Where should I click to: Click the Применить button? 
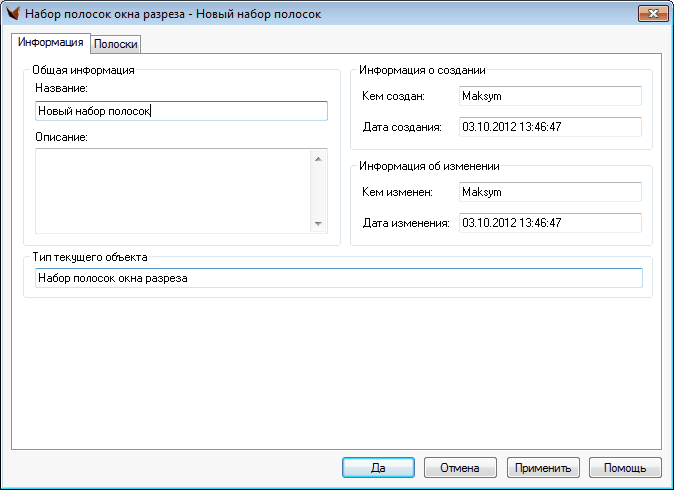pos(543,467)
